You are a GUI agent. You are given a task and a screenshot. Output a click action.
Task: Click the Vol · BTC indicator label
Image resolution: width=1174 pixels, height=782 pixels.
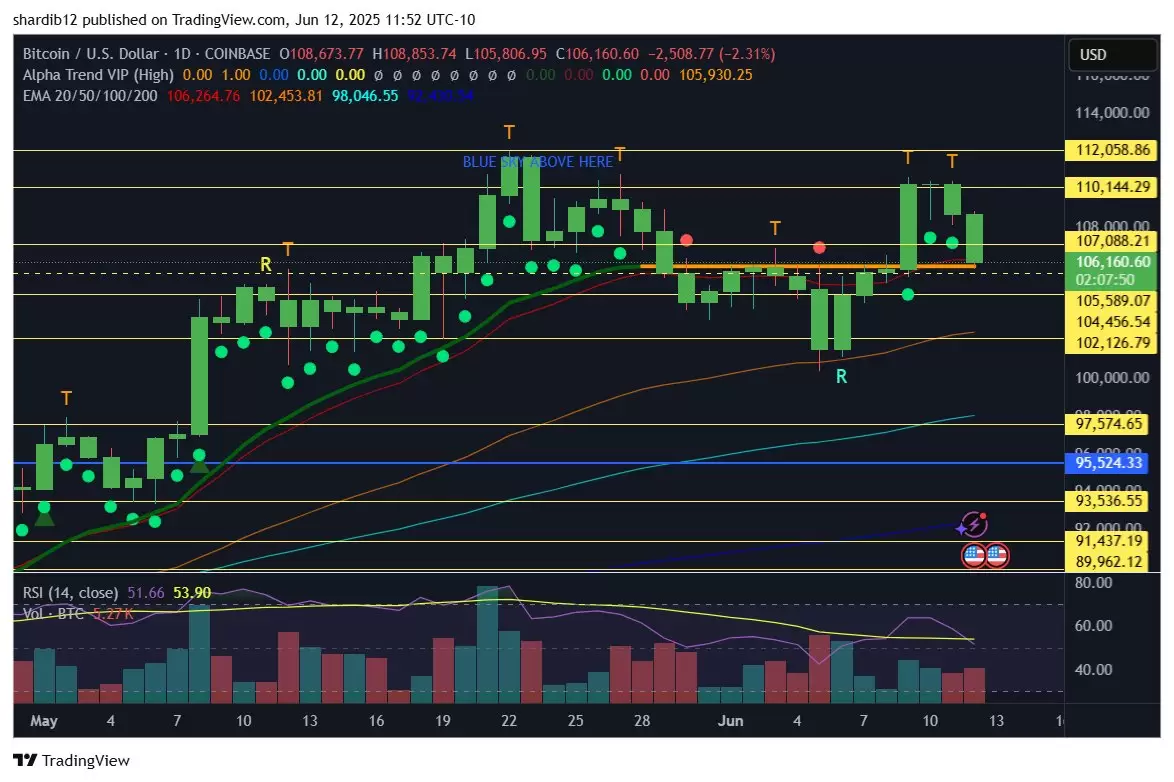[53, 613]
